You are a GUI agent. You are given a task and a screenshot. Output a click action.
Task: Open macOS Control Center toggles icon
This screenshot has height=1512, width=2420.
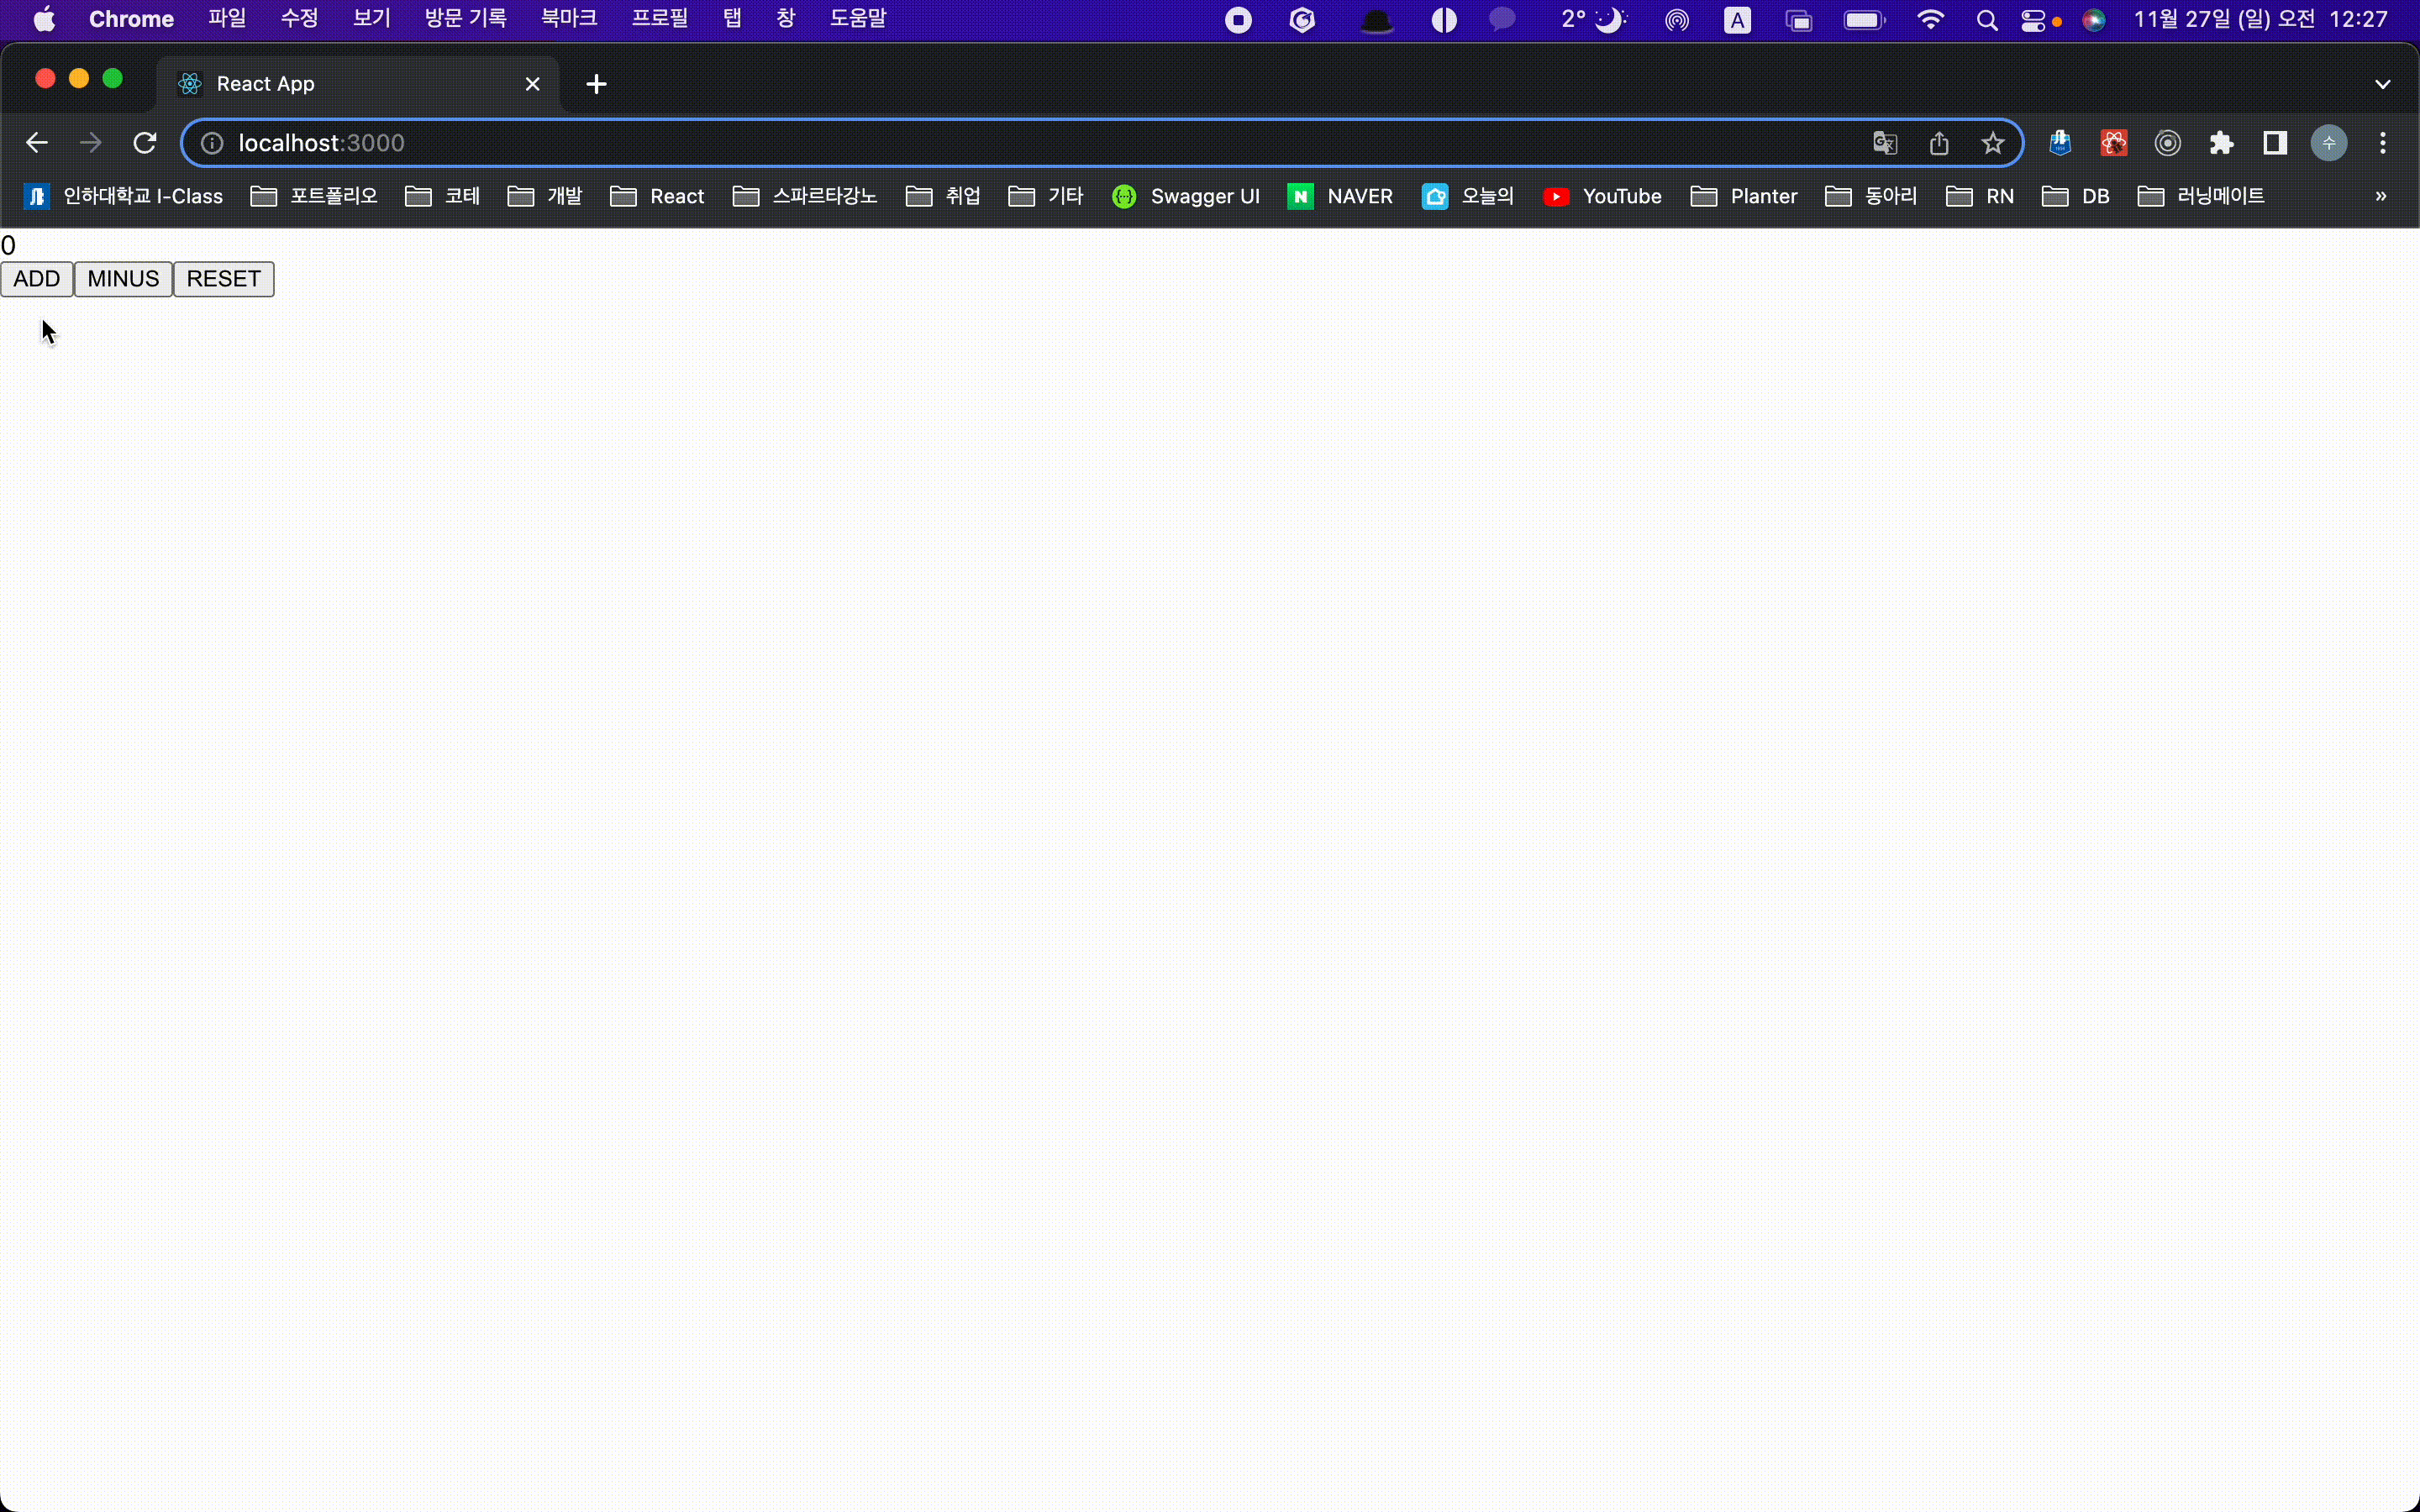click(x=2033, y=20)
